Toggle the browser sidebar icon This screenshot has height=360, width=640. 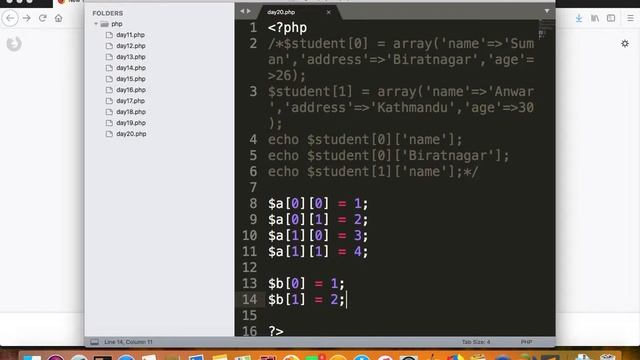(611, 18)
